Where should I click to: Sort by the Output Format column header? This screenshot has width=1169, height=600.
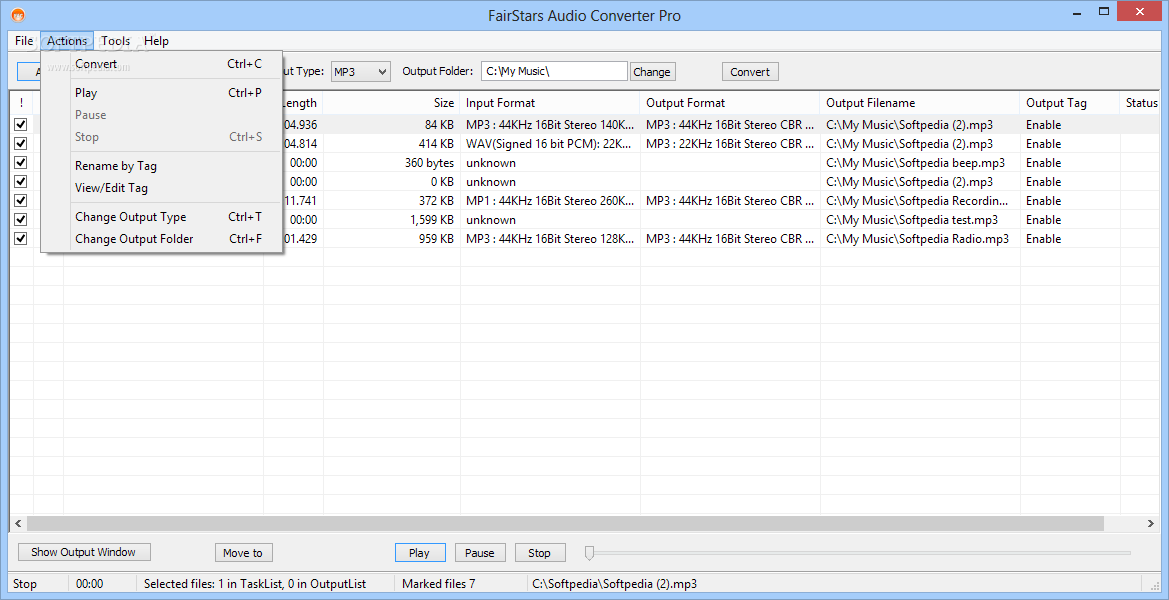pos(730,103)
